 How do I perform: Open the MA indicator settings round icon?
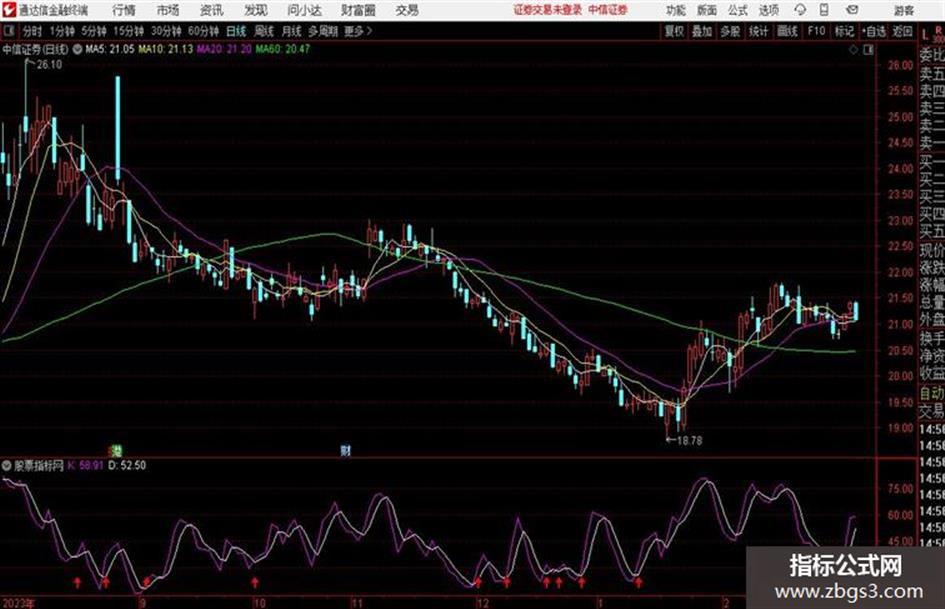coord(77,49)
